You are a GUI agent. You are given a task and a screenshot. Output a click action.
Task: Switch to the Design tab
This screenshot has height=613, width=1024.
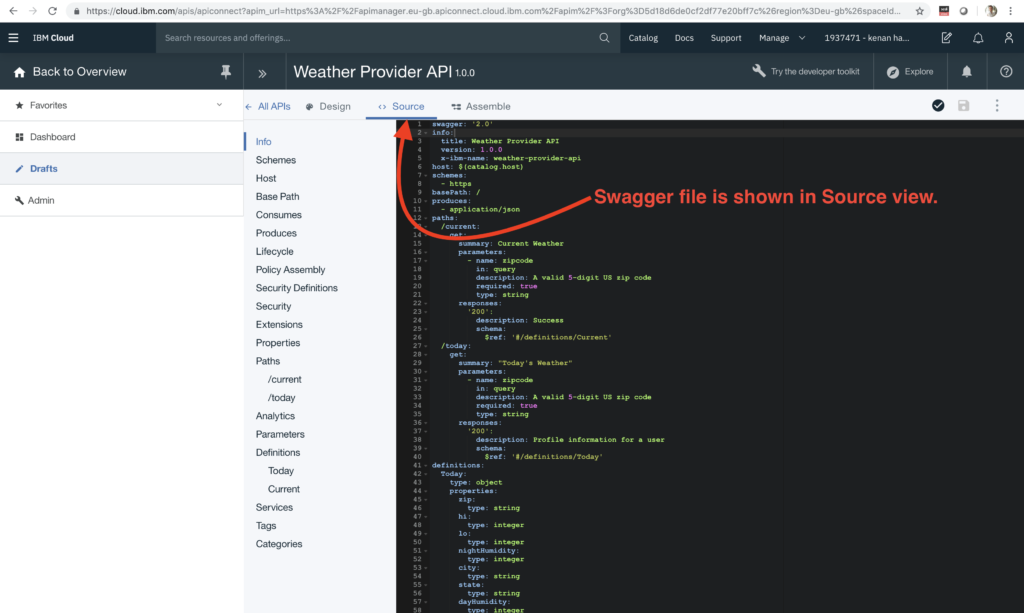[328, 106]
